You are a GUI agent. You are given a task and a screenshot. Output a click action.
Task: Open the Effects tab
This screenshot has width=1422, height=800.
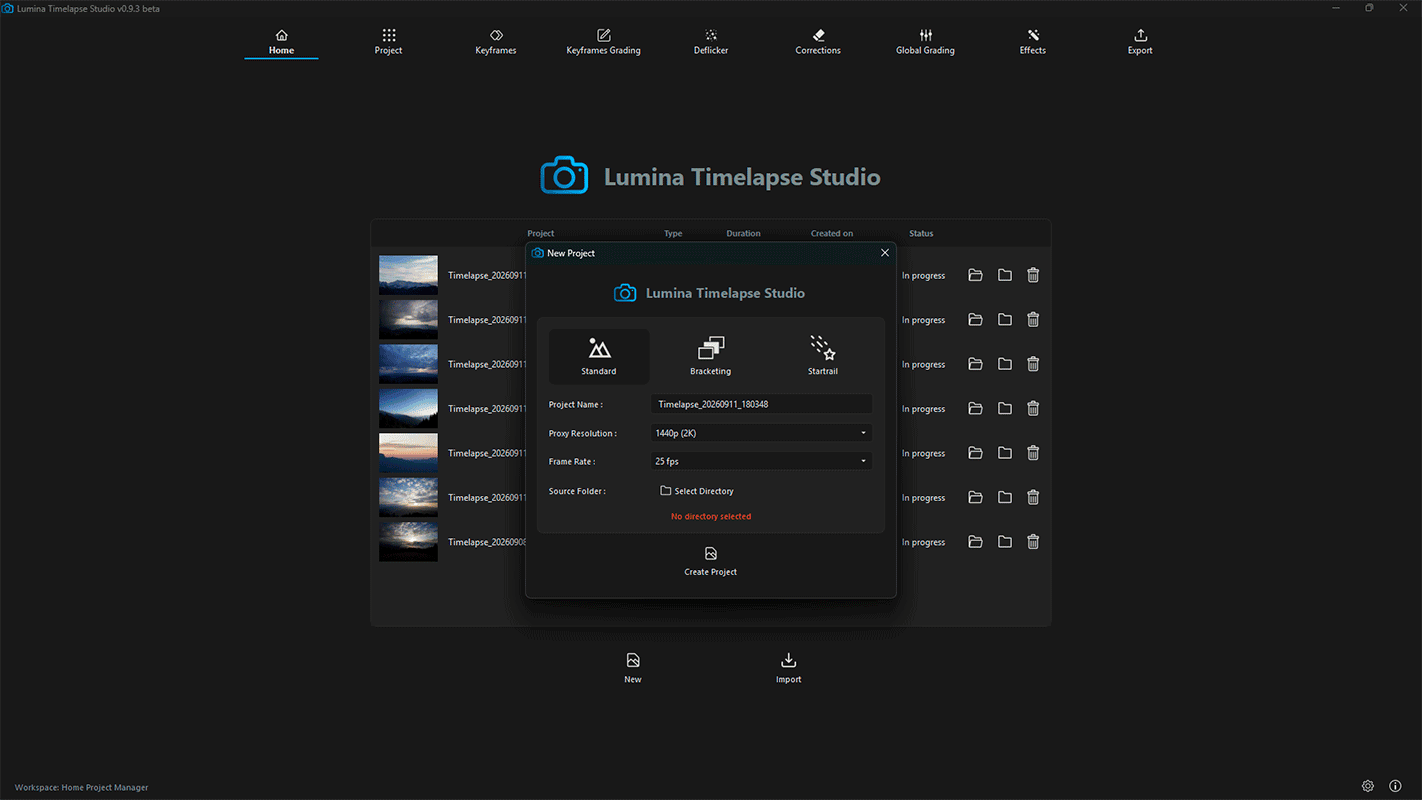tap(1033, 42)
